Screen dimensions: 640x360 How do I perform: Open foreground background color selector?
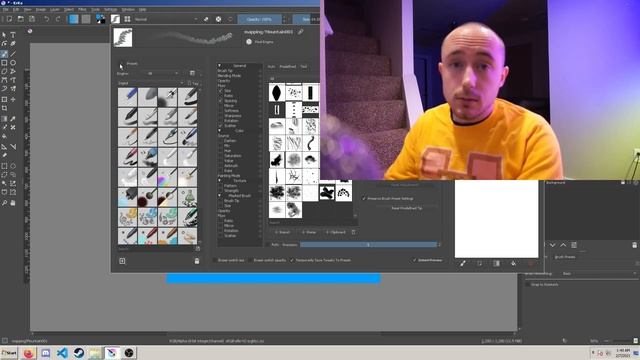pyautogui.click(x=100, y=19)
